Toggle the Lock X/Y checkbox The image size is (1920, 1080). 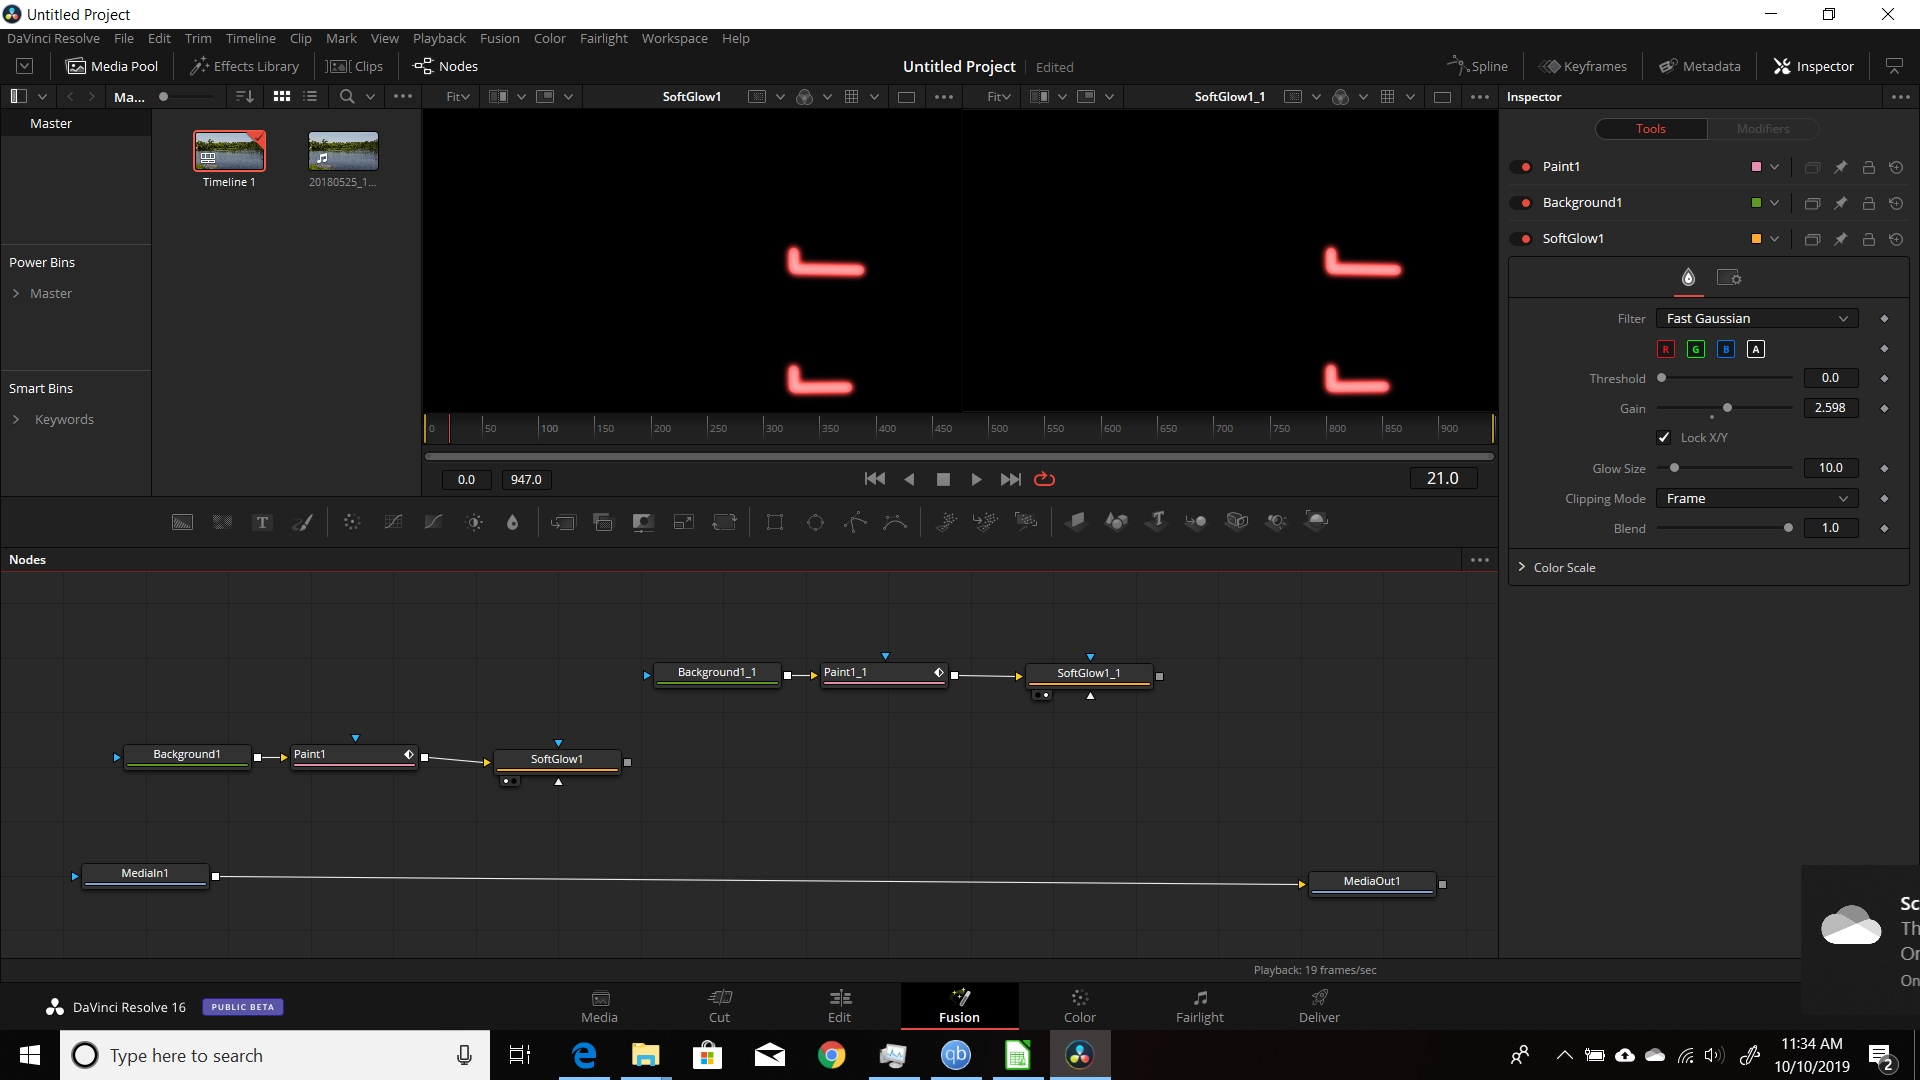click(x=1664, y=437)
